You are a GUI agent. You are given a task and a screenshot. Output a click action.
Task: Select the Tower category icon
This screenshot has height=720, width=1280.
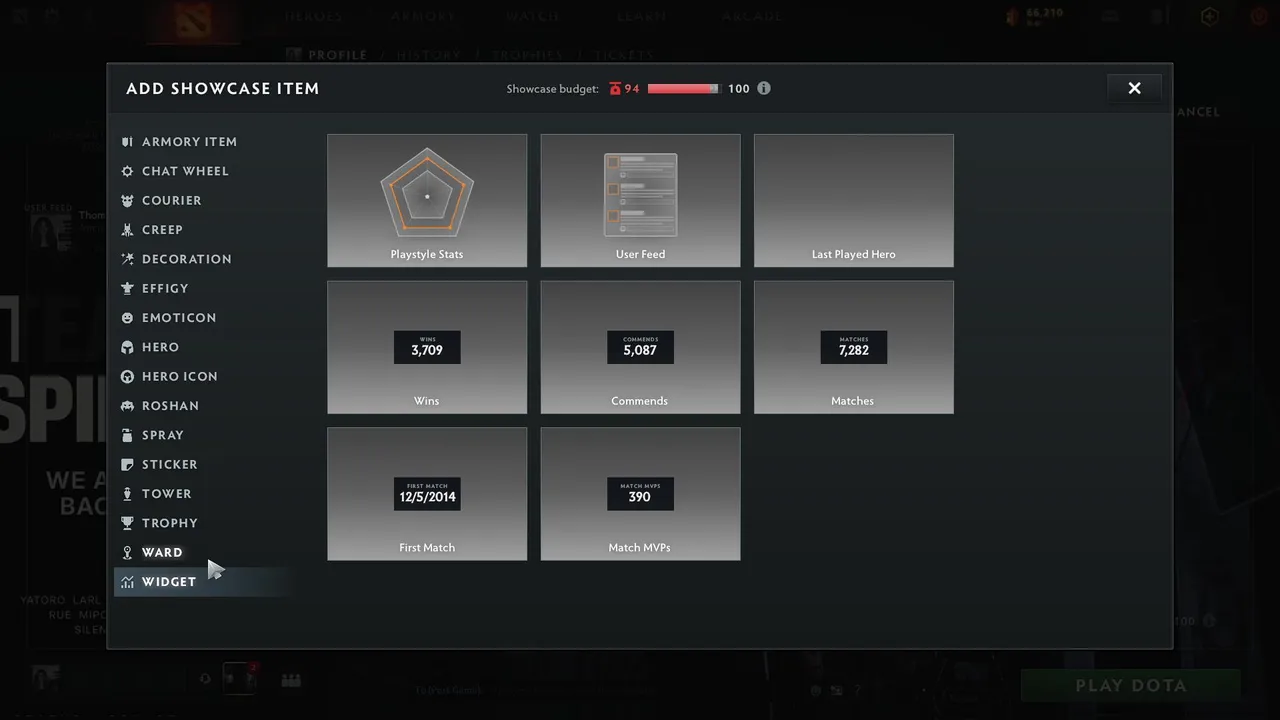point(127,494)
